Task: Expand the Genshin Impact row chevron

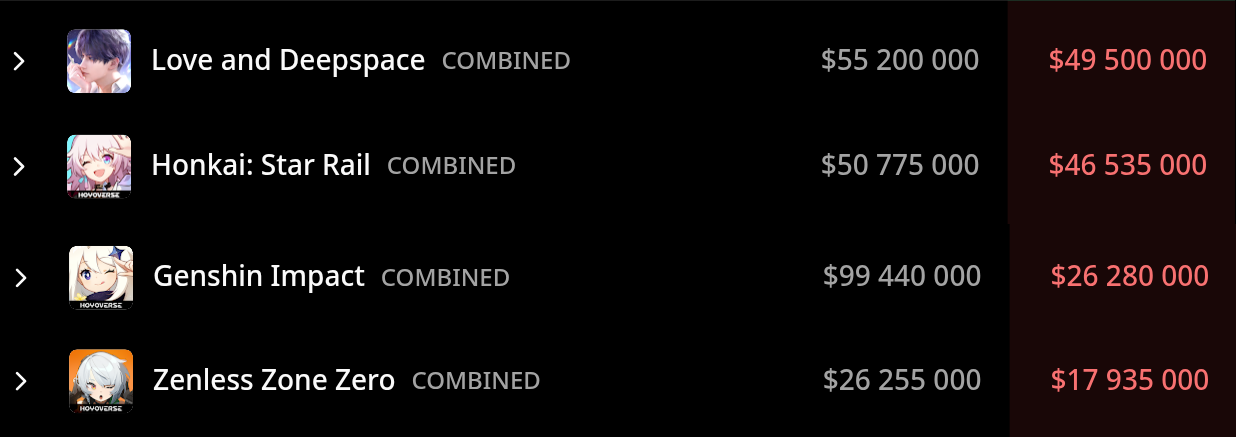Action: pyautogui.click(x=21, y=277)
